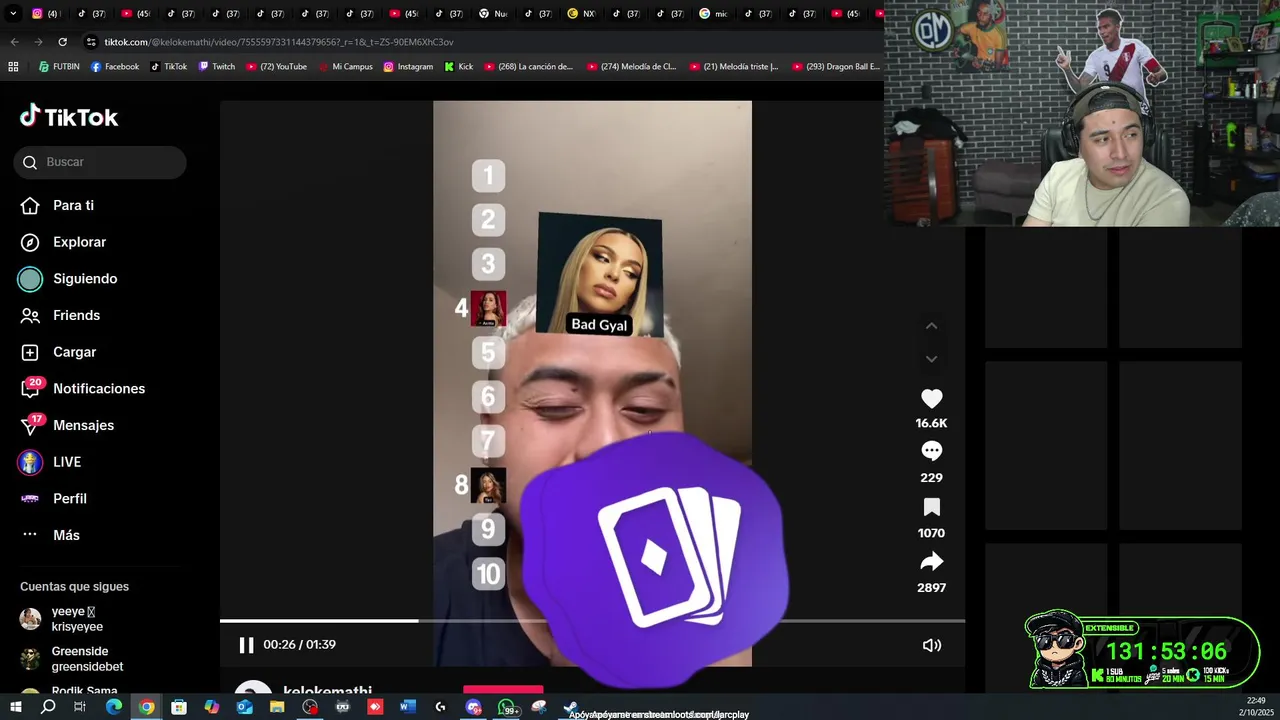1280x720 pixels.
Task: Go to previous video with up chevron
Action: (931, 326)
